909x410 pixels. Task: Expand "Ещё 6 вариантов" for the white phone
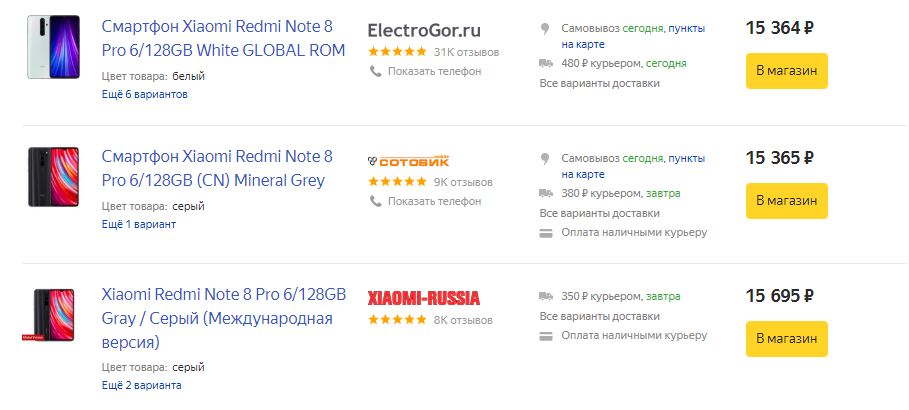144,95
